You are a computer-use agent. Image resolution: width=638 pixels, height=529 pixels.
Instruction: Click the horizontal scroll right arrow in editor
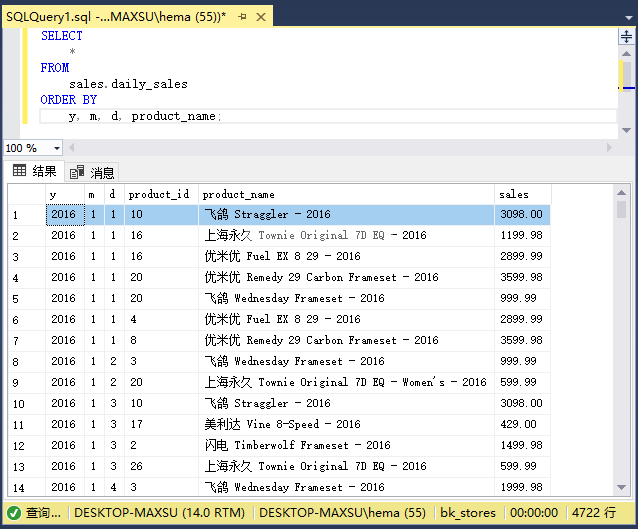(609, 148)
